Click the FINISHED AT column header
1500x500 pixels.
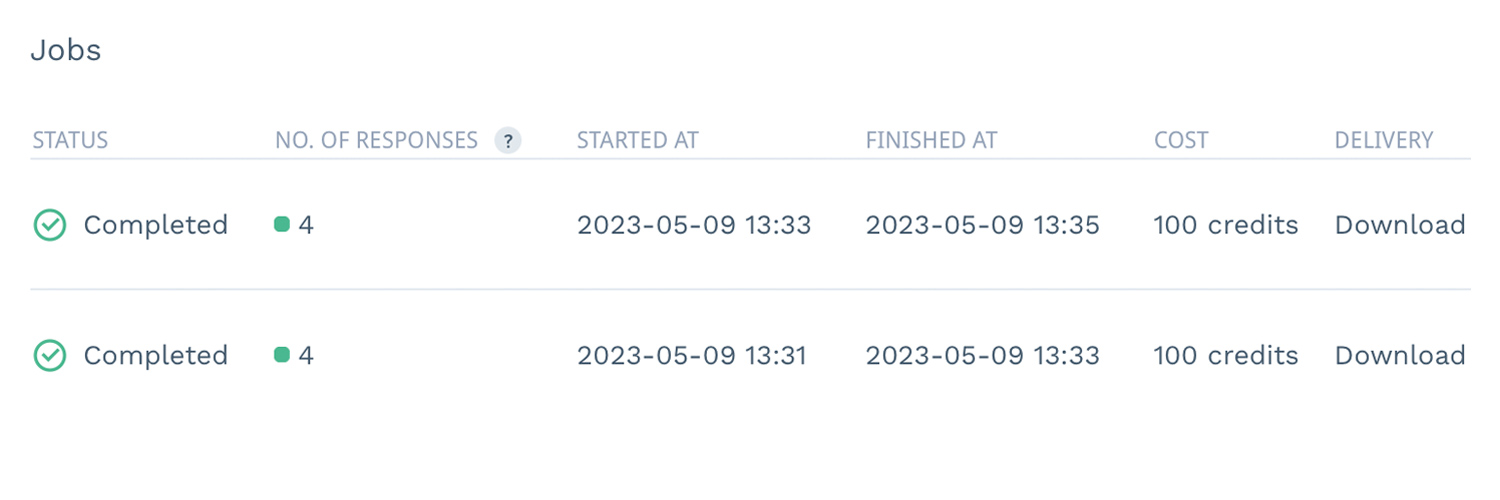point(931,141)
